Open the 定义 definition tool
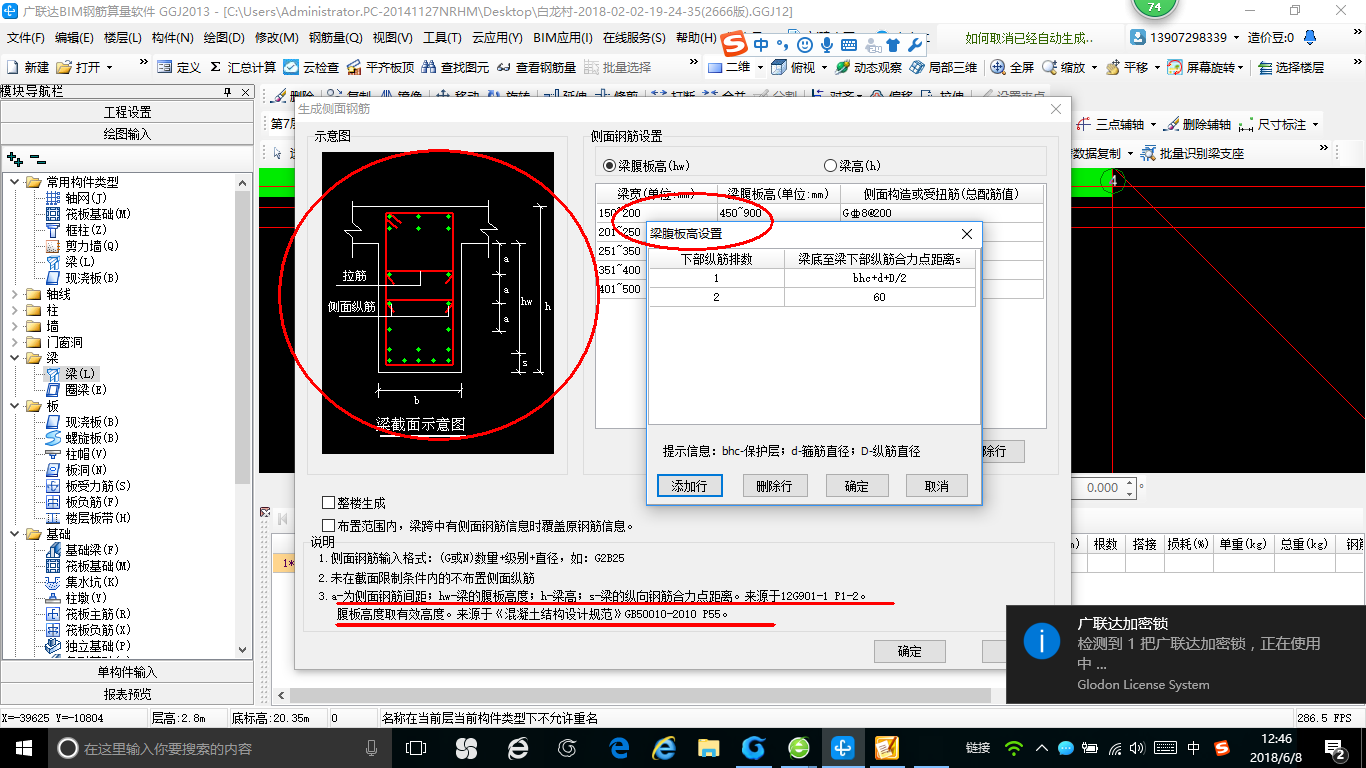This screenshot has width=1366, height=768. point(179,67)
